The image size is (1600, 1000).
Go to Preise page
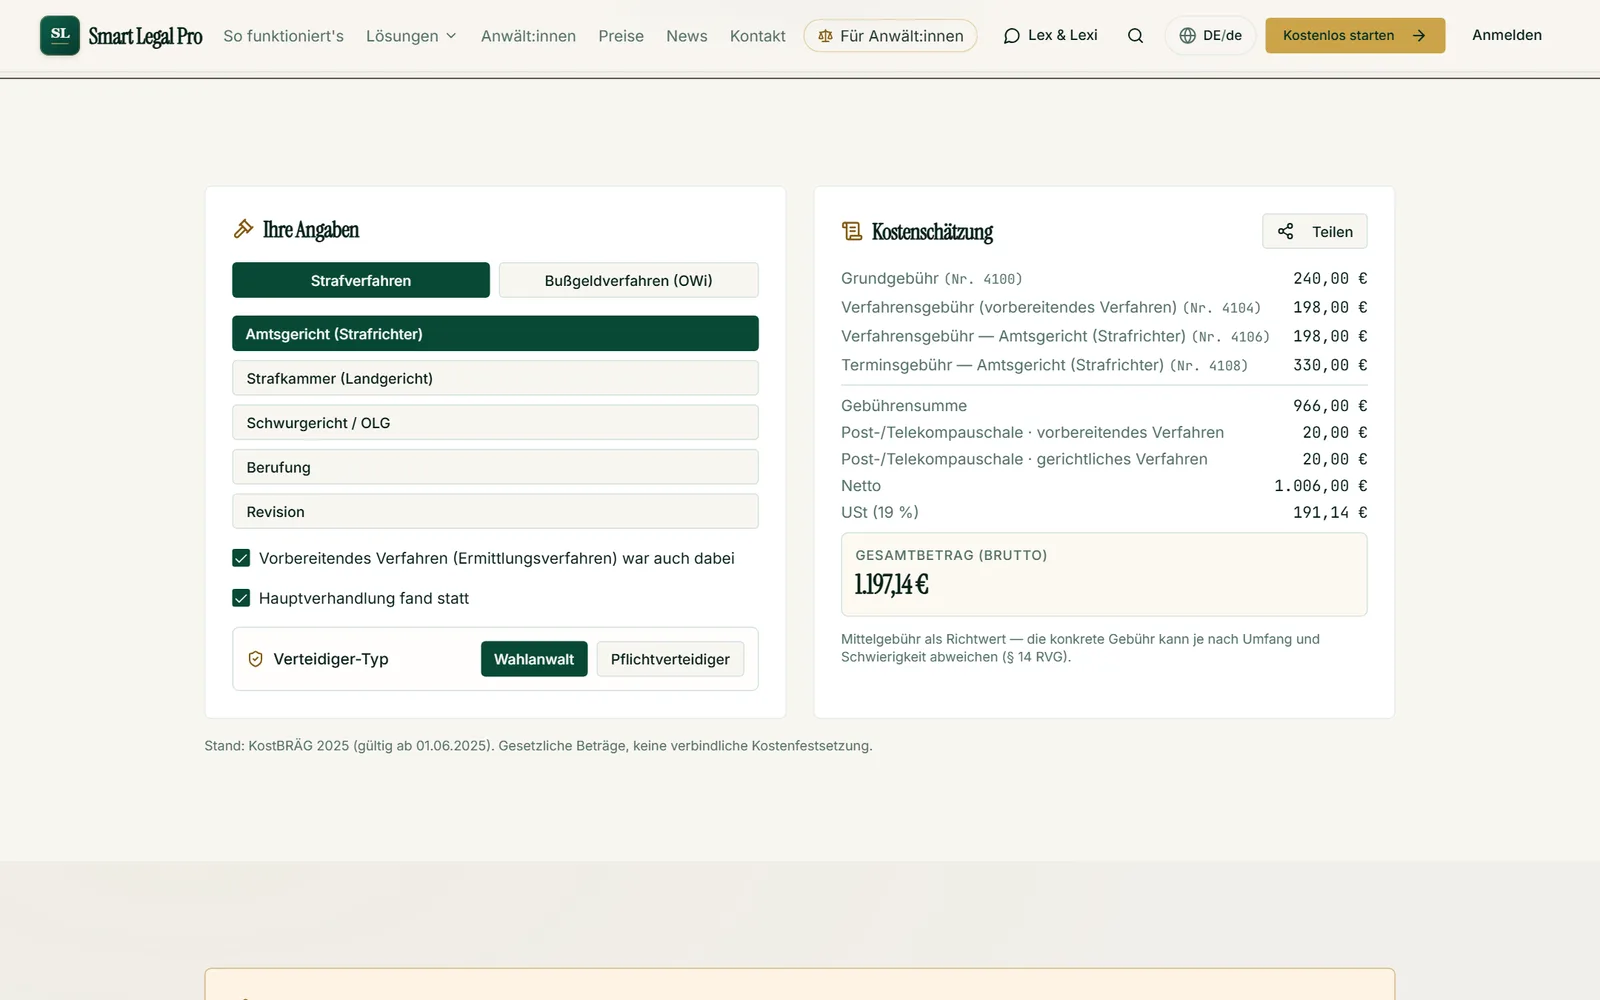point(621,36)
